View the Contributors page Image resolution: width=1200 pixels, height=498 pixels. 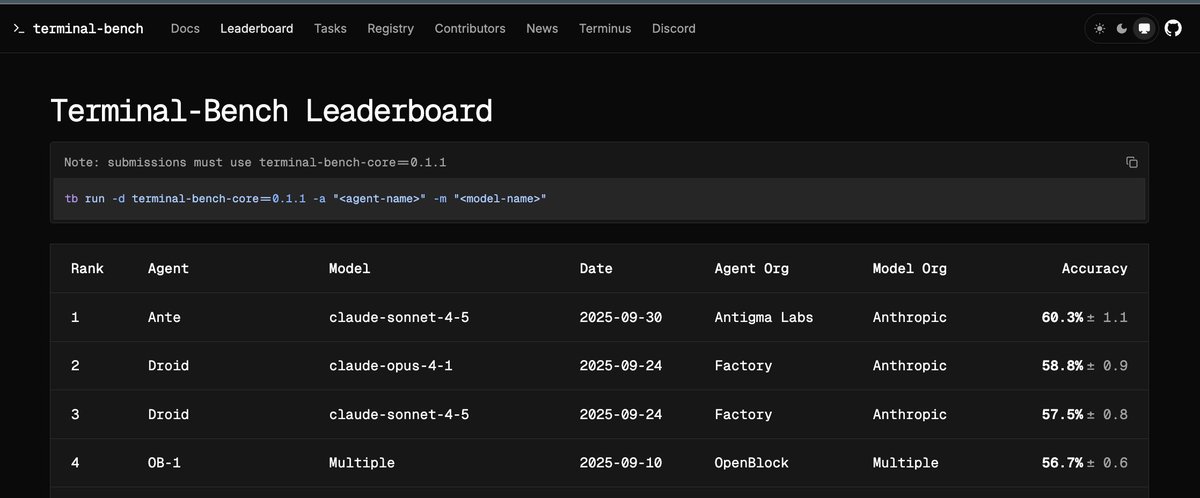(x=470, y=29)
